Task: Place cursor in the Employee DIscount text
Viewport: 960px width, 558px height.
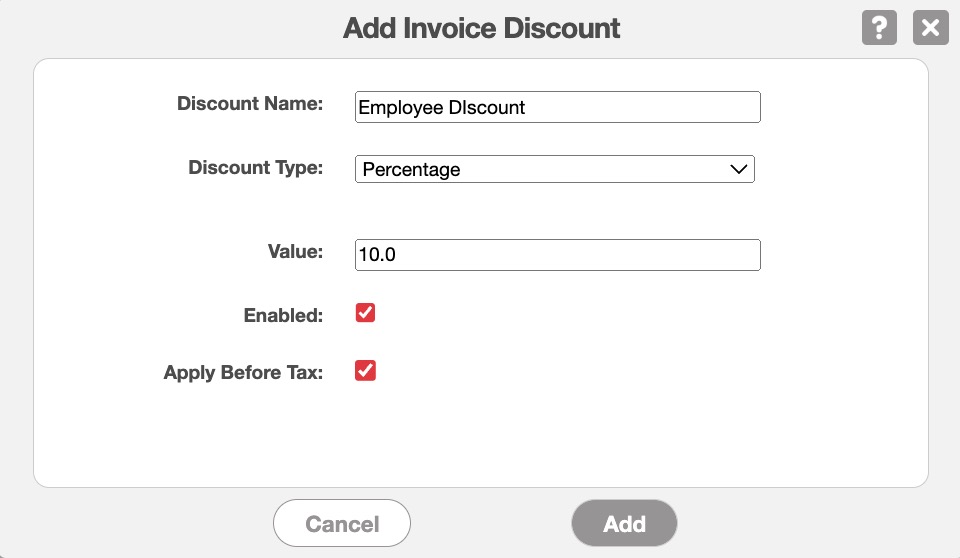Action: coord(441,107)
